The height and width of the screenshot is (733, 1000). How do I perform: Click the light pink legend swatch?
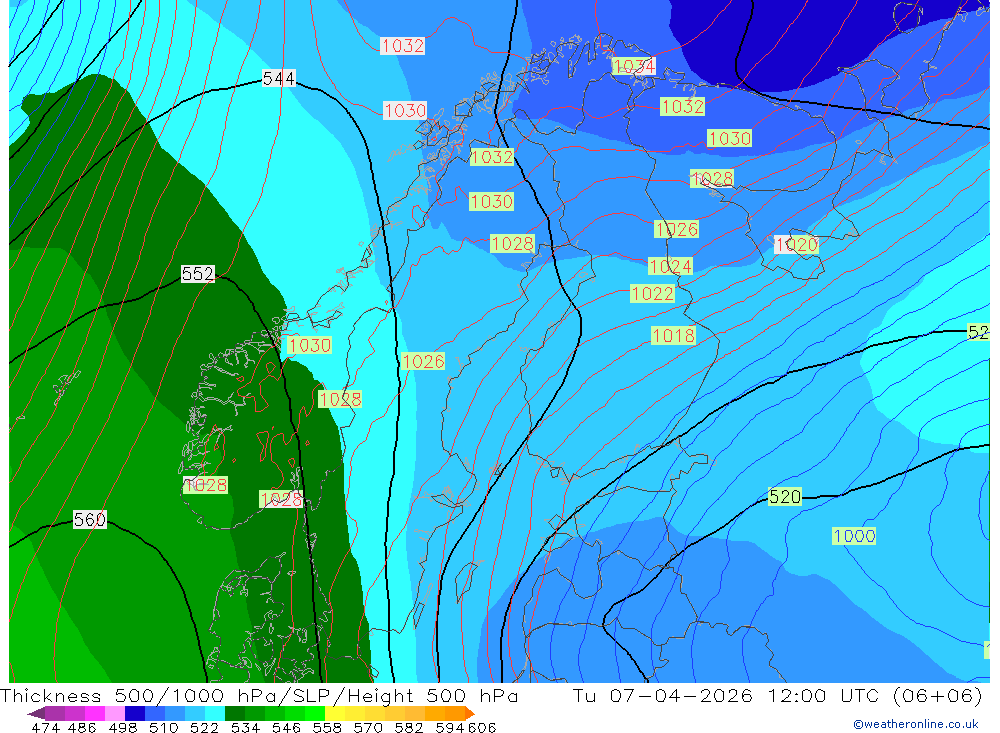point(115,713)
